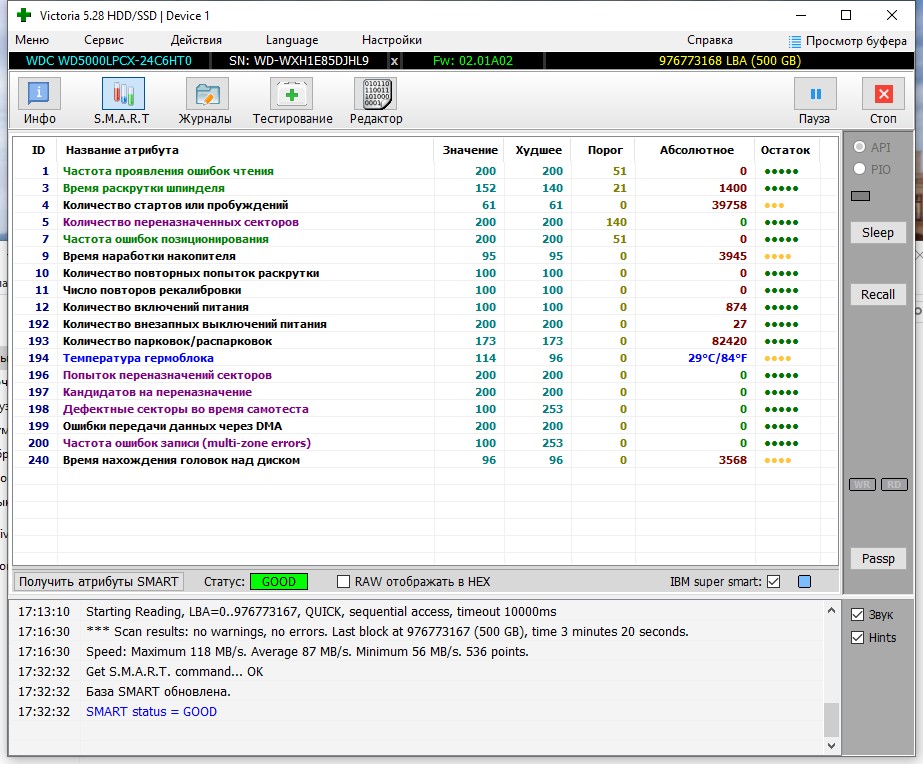
Task: Open the Тестирование surface test section
Action: [292, 100]
